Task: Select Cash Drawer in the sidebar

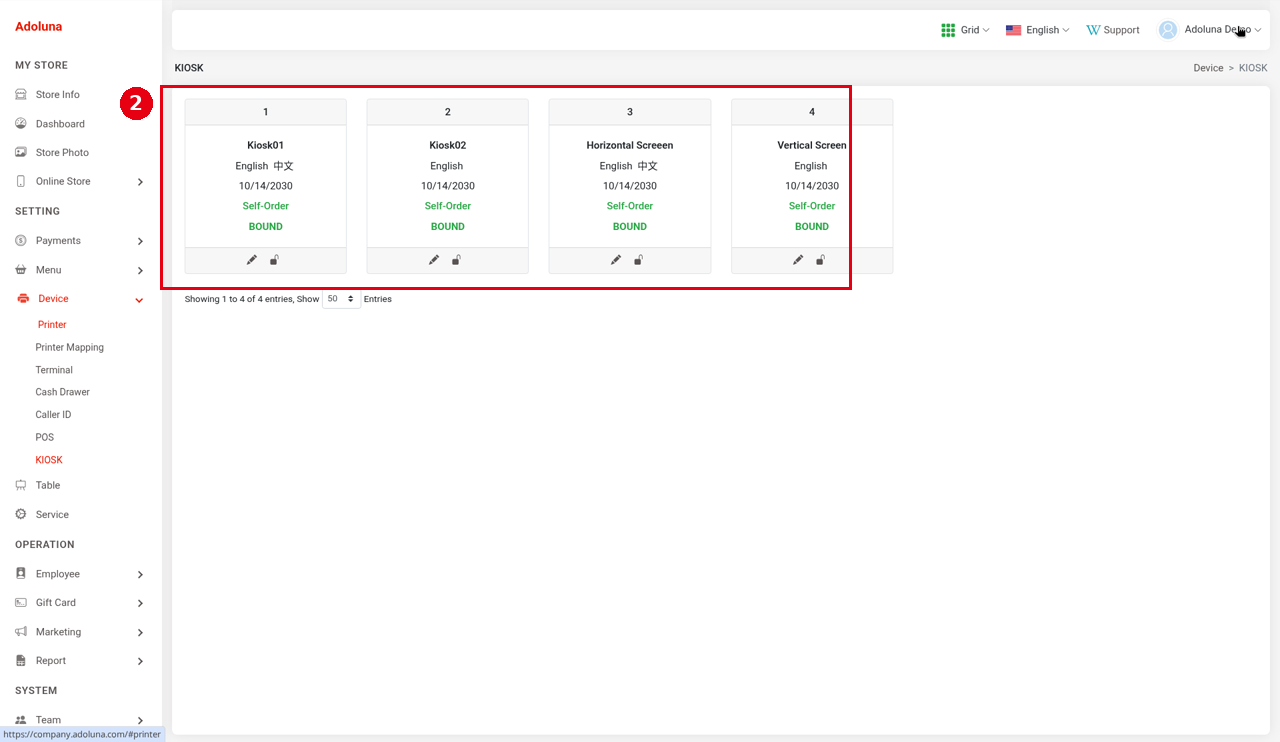Action: coord(63,392)
